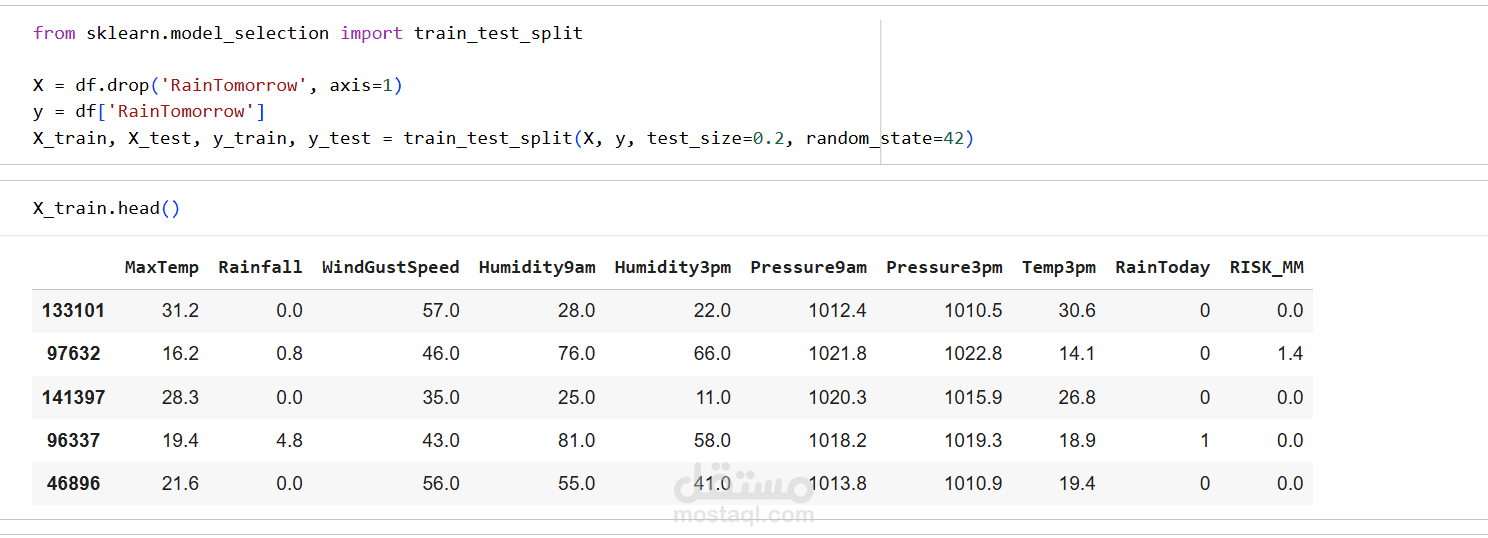Select the WindGustSpeed column header
Screen dimensions: 1488x538
coord(390,267)
